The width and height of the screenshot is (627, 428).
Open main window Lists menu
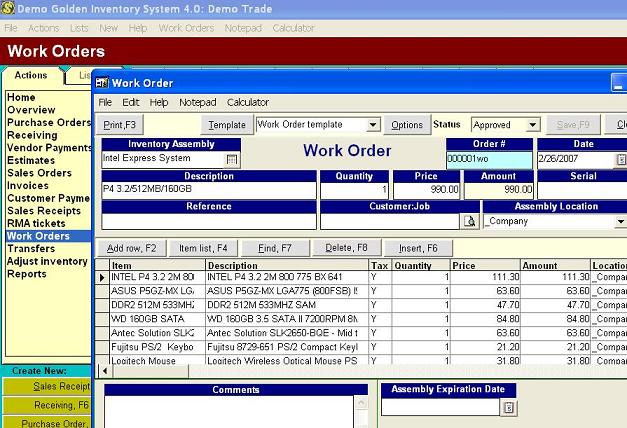tap(79, 28)
